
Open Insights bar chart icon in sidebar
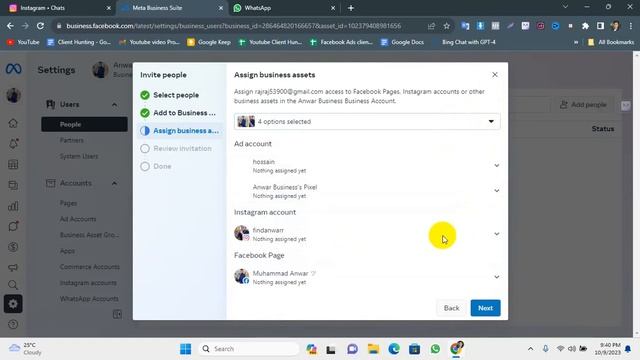click(13, 206)
